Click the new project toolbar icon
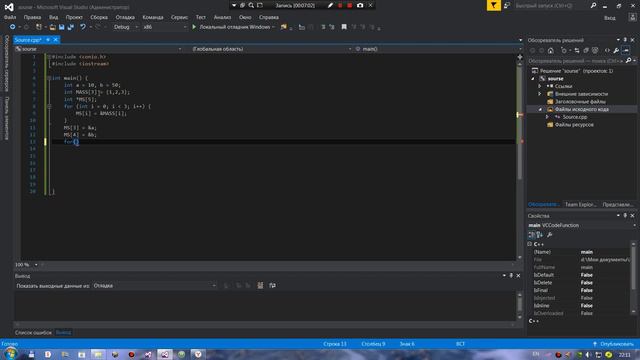Viewport: 640px width, 360px height. 39,27
